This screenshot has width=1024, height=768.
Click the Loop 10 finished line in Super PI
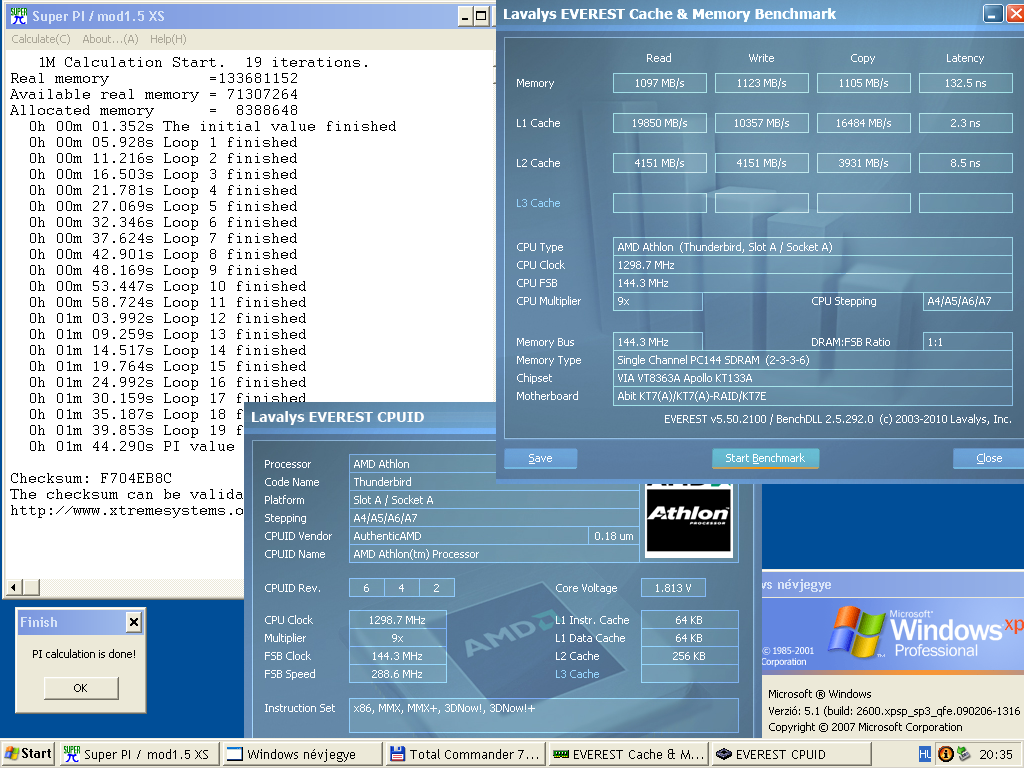pyautogui.click(x=167, y=286)
